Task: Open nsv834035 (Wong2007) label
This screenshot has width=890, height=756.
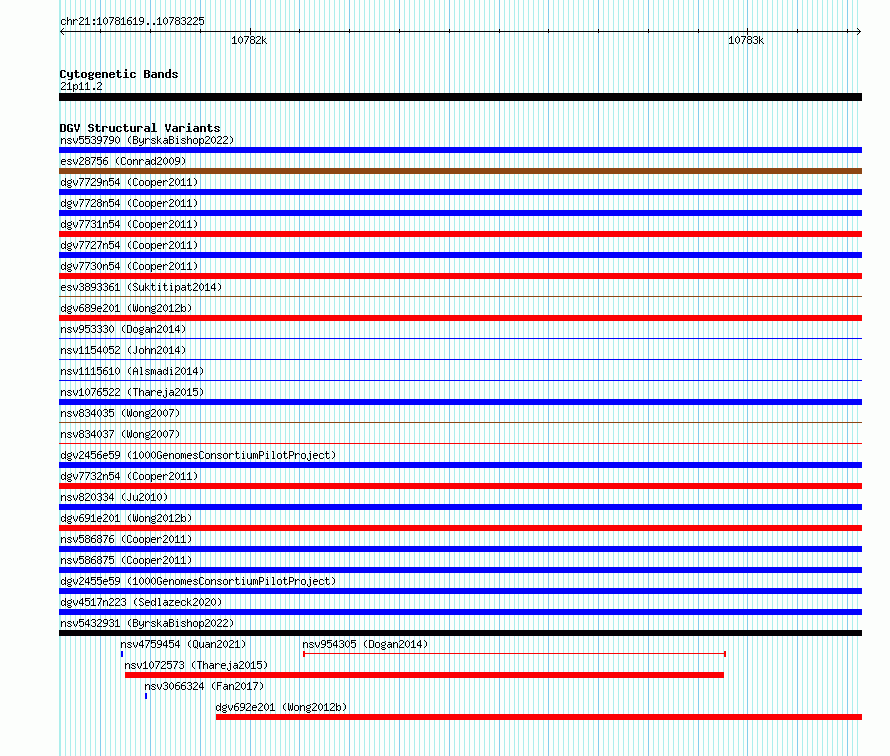Action: coord(120,413)
